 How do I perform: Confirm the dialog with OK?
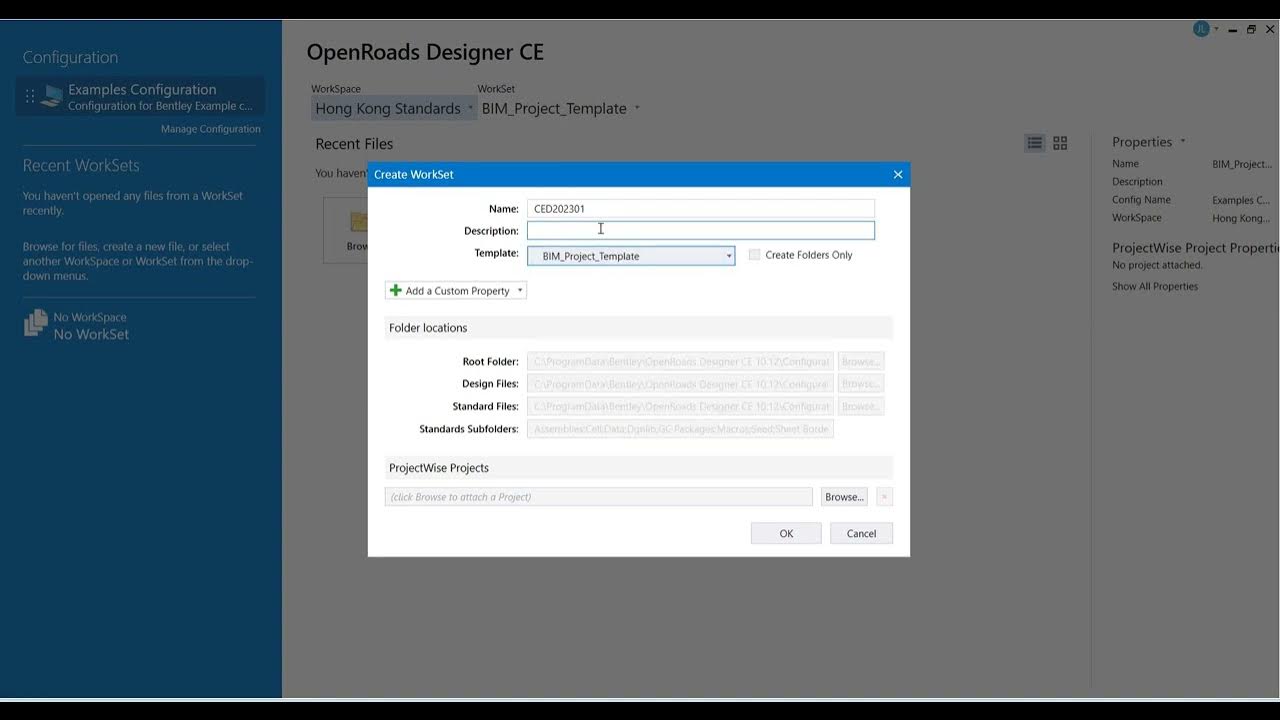coord(786,533)
